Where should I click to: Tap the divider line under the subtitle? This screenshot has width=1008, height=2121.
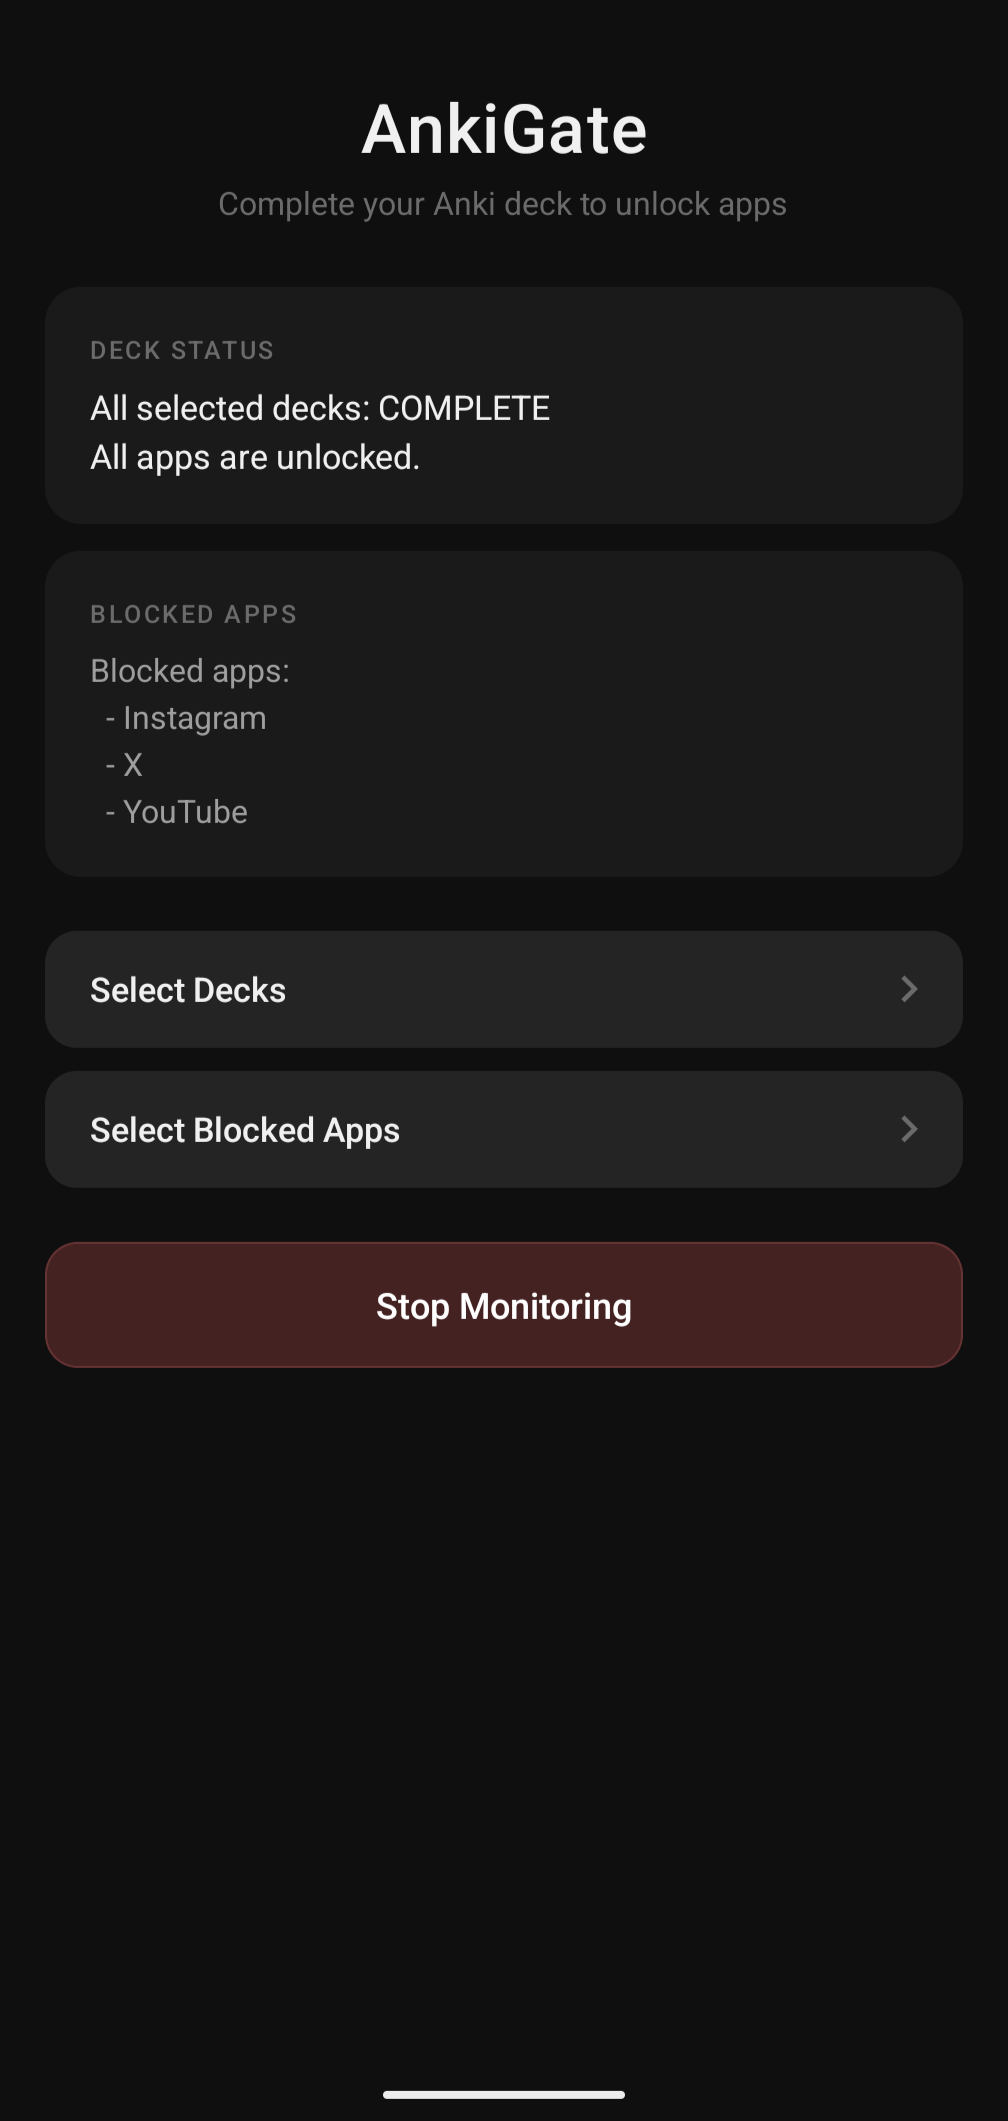(x=503, y=252)
